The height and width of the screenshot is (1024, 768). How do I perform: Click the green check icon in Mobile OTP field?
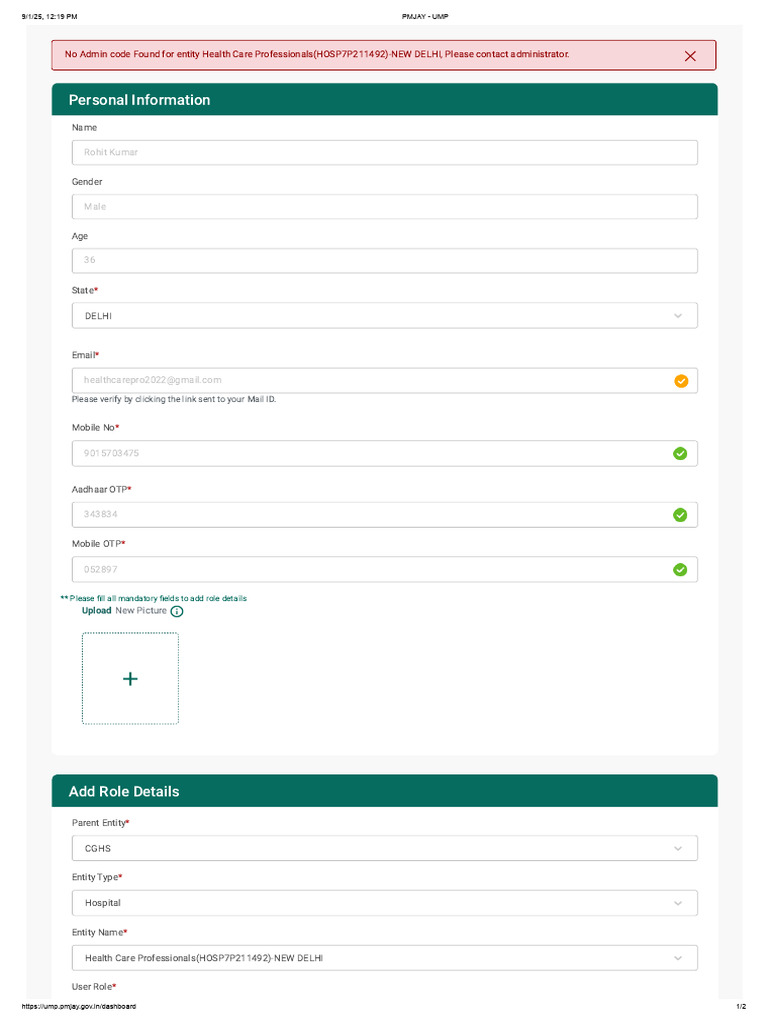point(680,569)
